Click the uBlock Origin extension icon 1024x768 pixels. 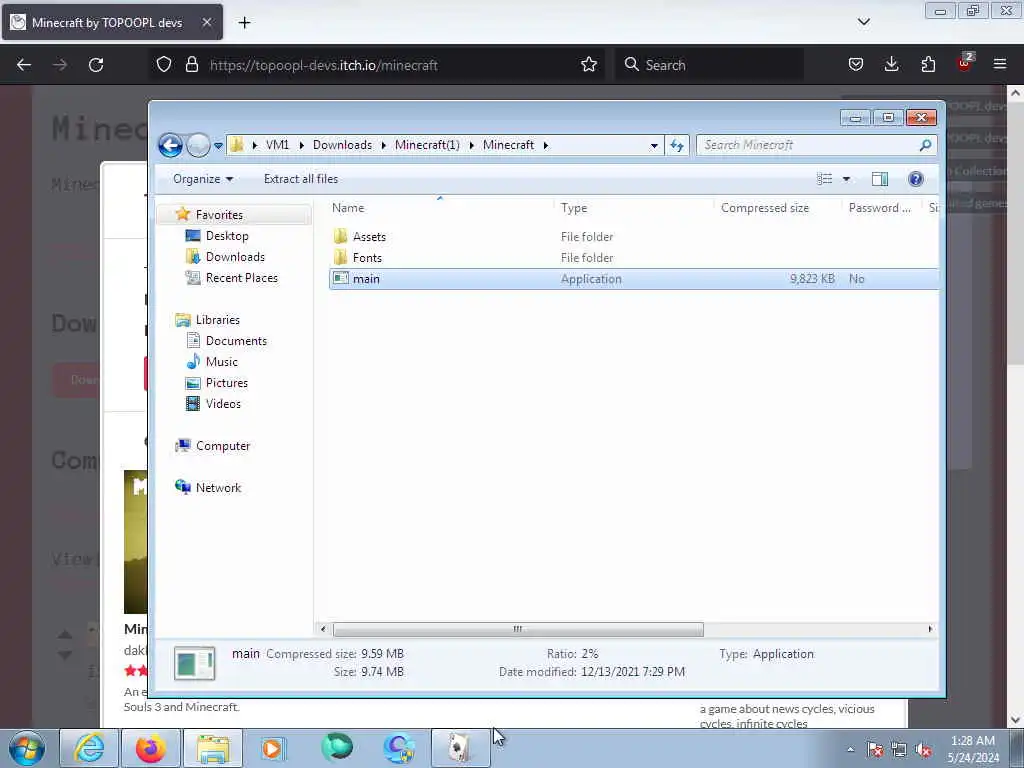pos(965,63)
